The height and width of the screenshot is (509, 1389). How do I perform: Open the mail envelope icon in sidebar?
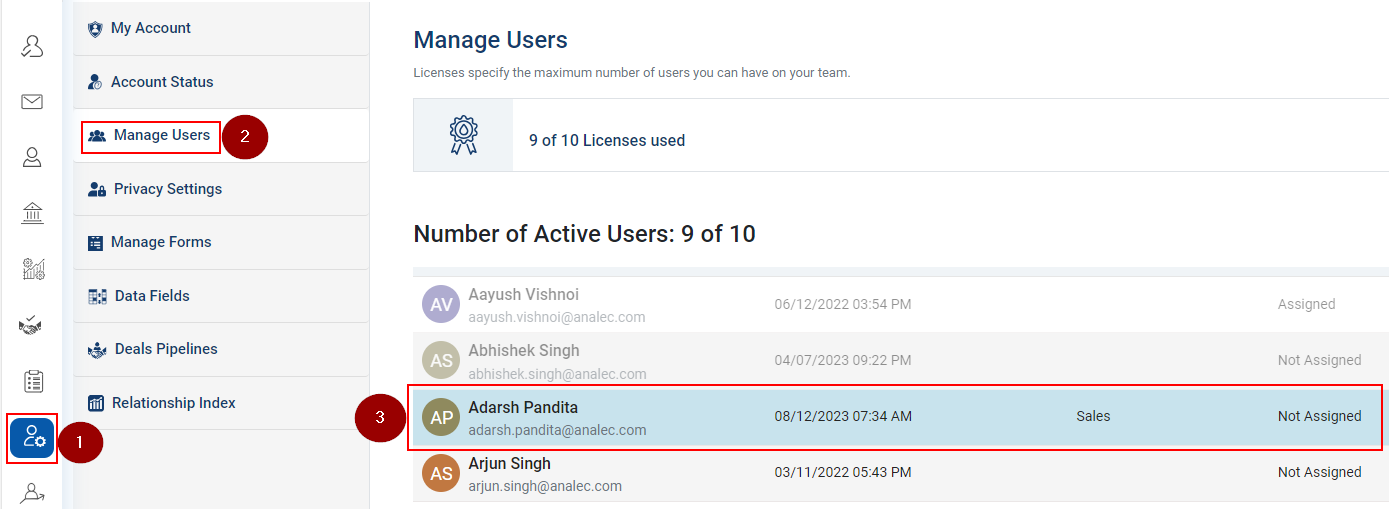[32, 101]
